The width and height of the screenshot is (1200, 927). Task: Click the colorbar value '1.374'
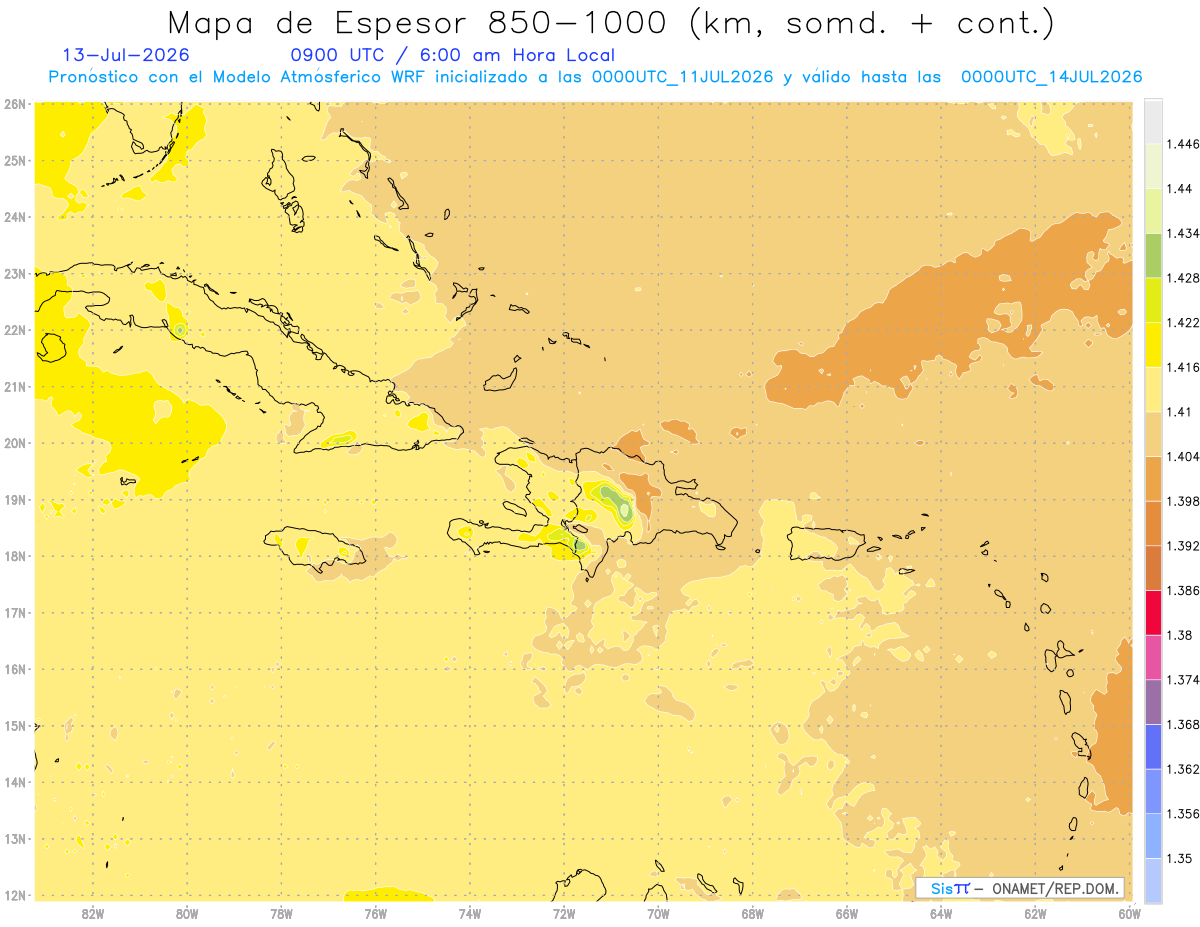[x=1184, y=680]
